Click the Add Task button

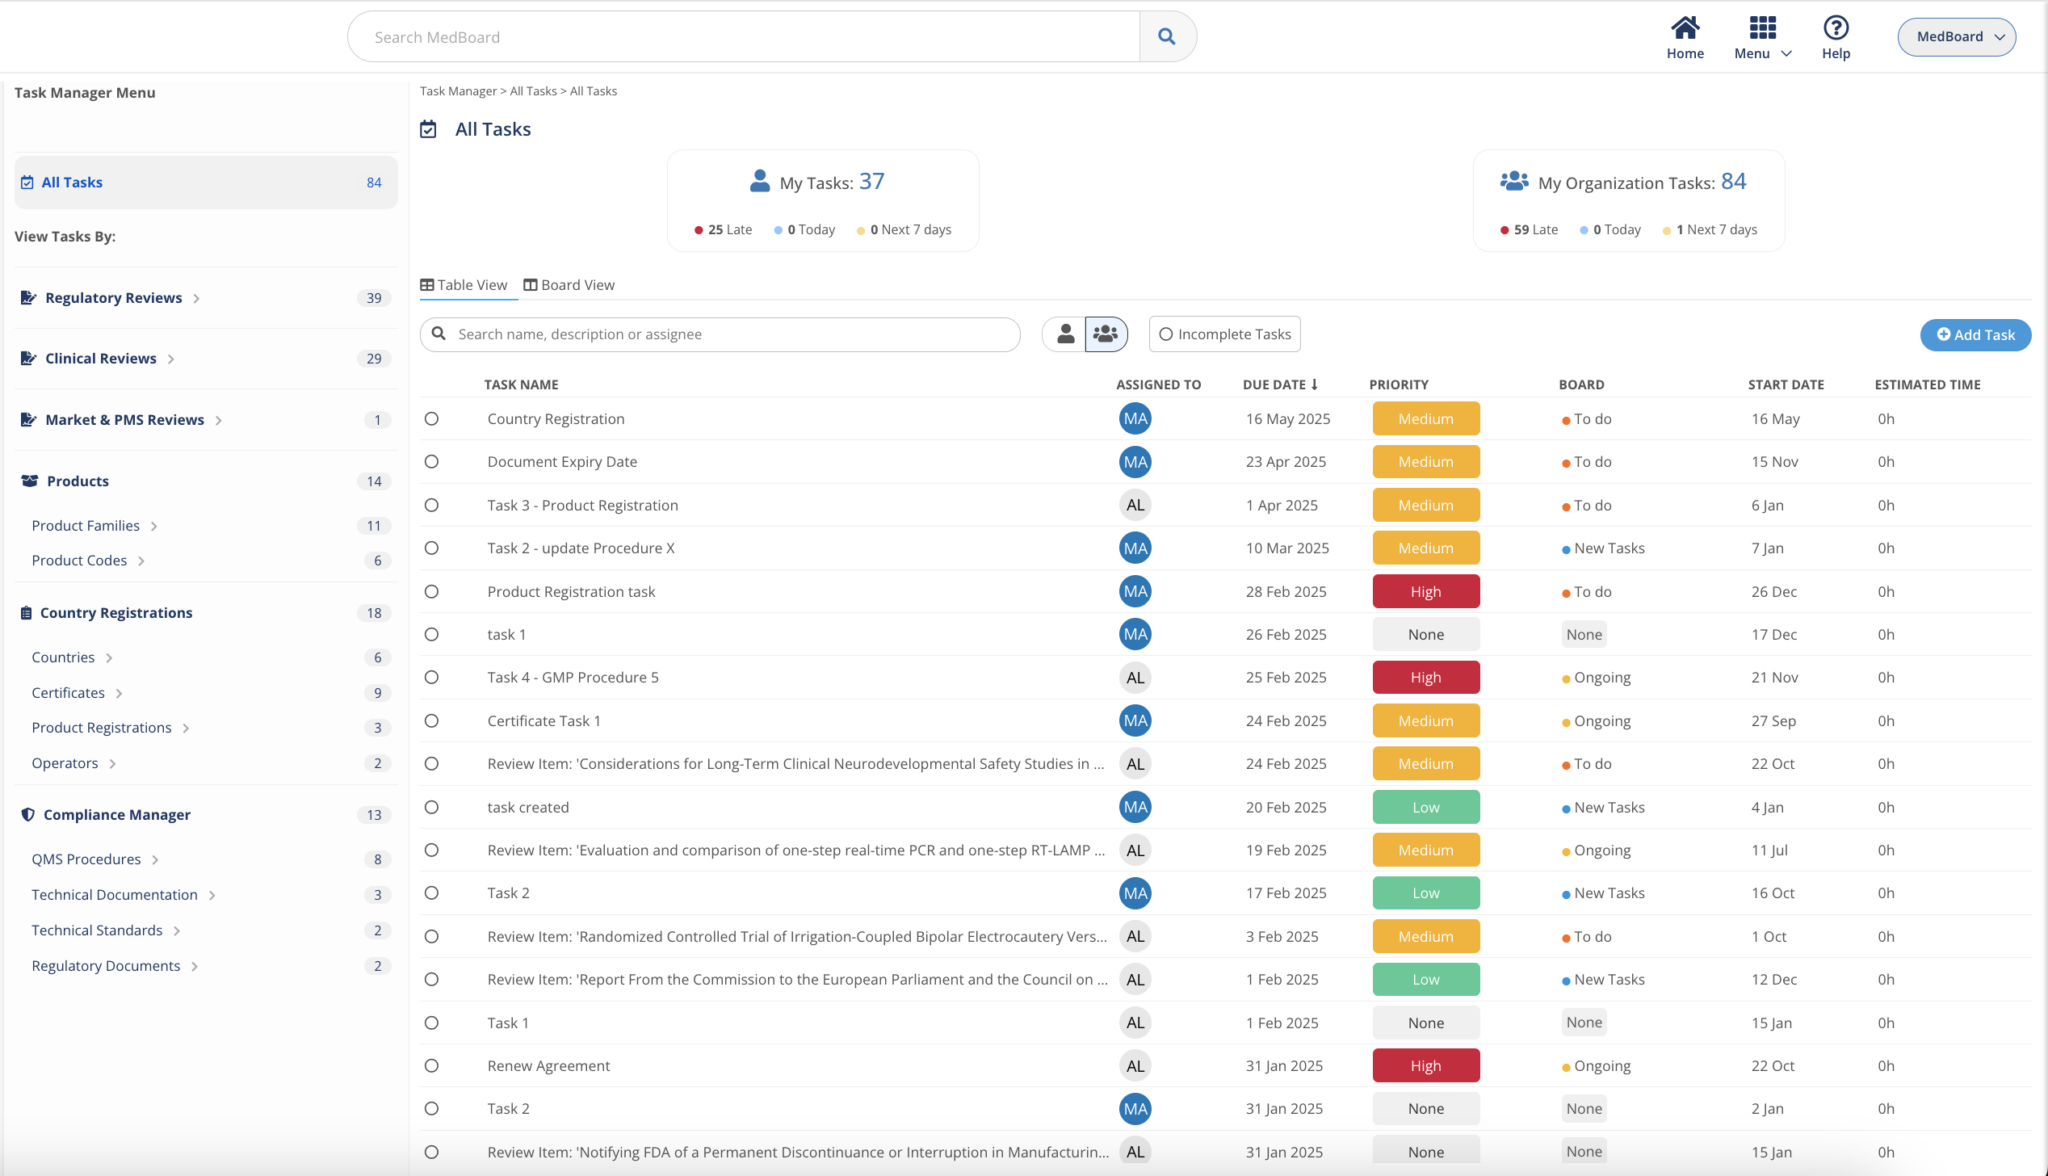click(x=1975, y=334)
